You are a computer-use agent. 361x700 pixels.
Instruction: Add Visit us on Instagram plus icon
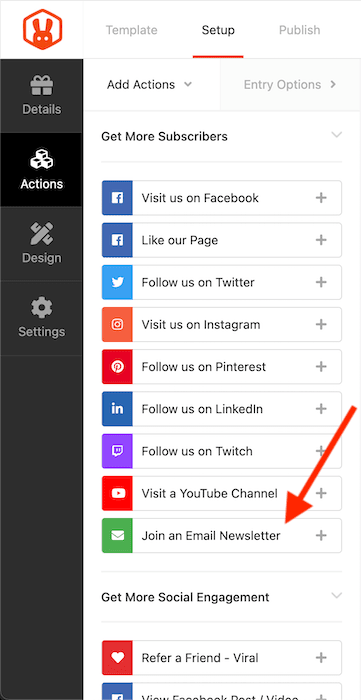pos(321,325)
